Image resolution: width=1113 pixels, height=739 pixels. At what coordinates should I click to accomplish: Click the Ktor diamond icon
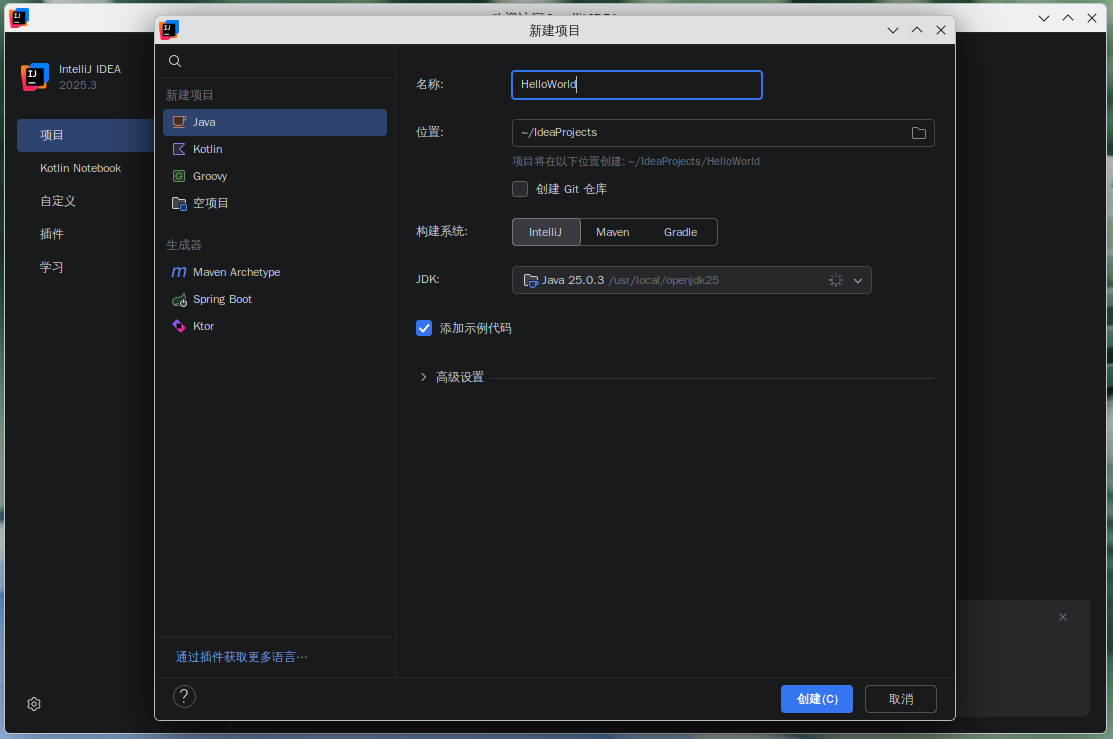pos(179,326)
